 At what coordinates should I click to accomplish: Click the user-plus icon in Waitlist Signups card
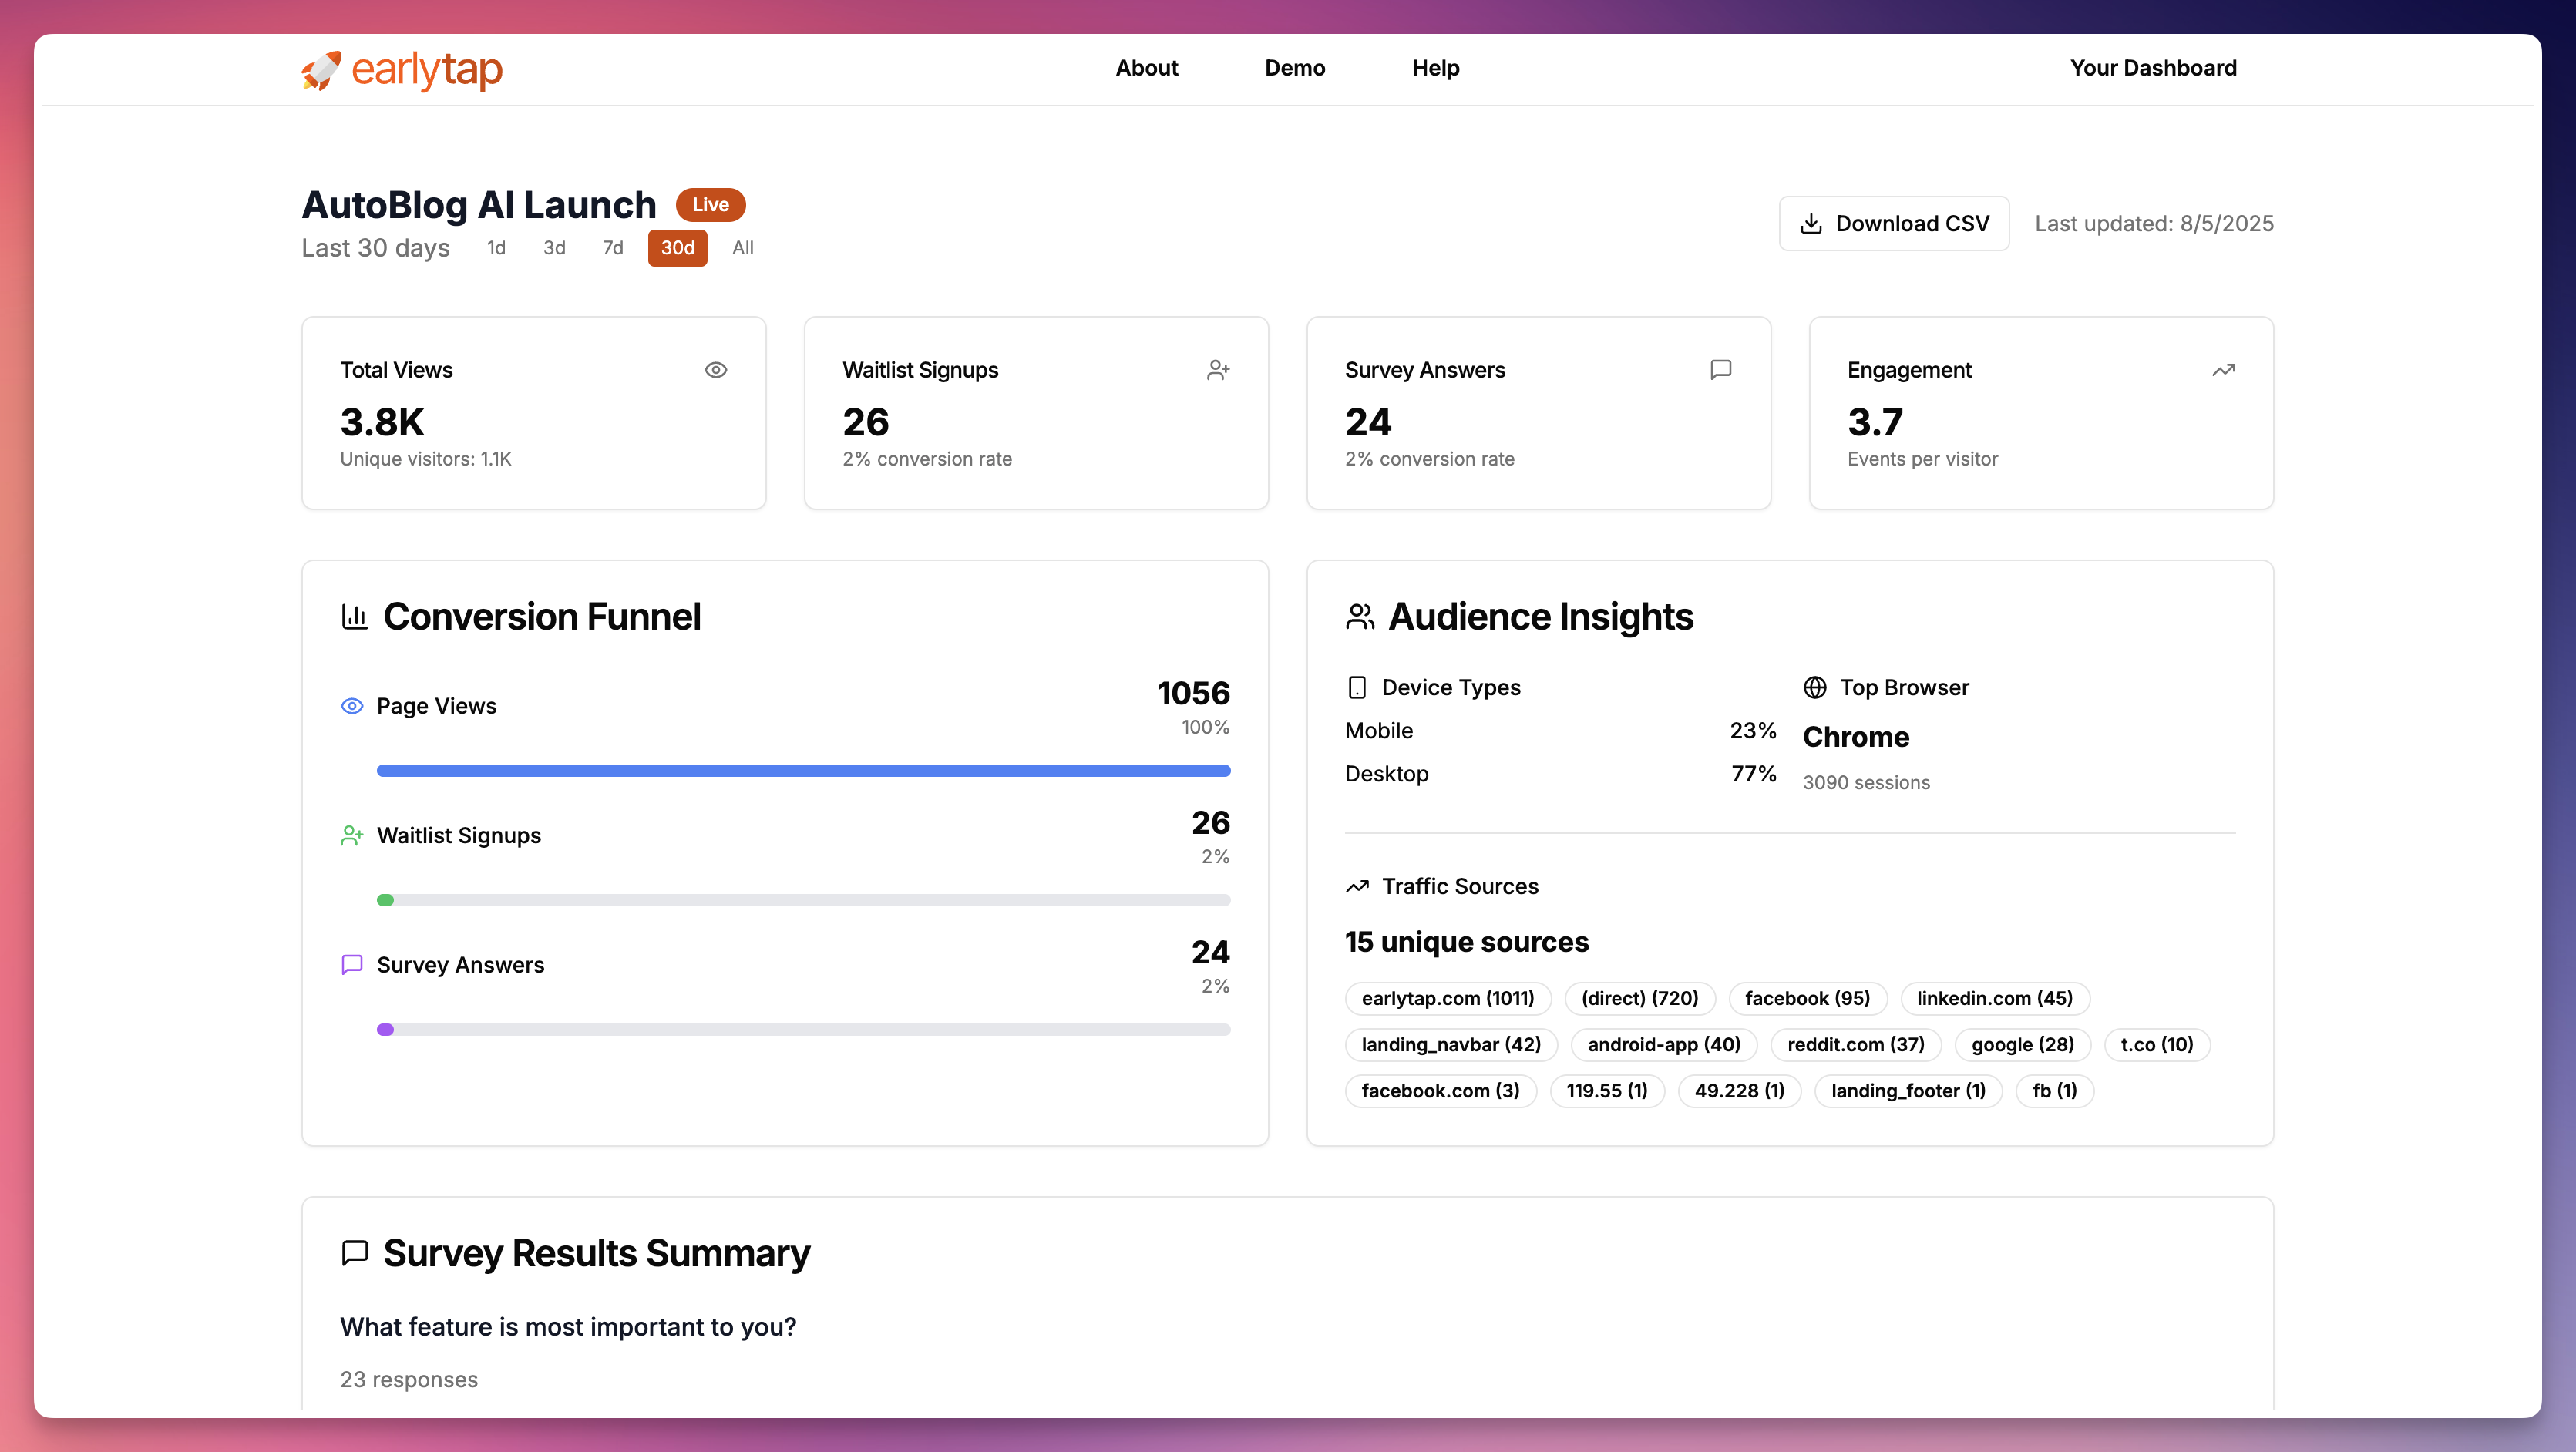(1218, 370)
